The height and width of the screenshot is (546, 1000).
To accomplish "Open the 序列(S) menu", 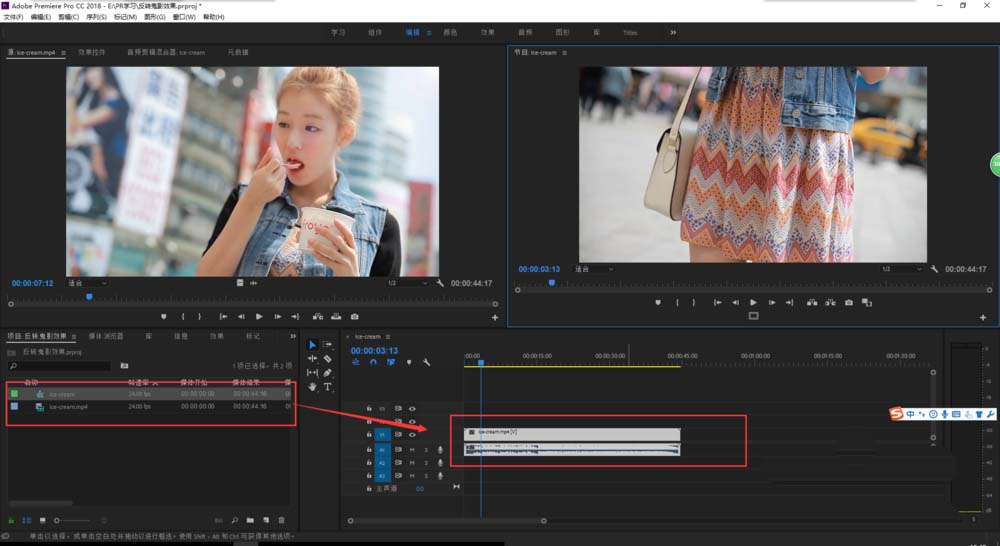I will 96,17.
